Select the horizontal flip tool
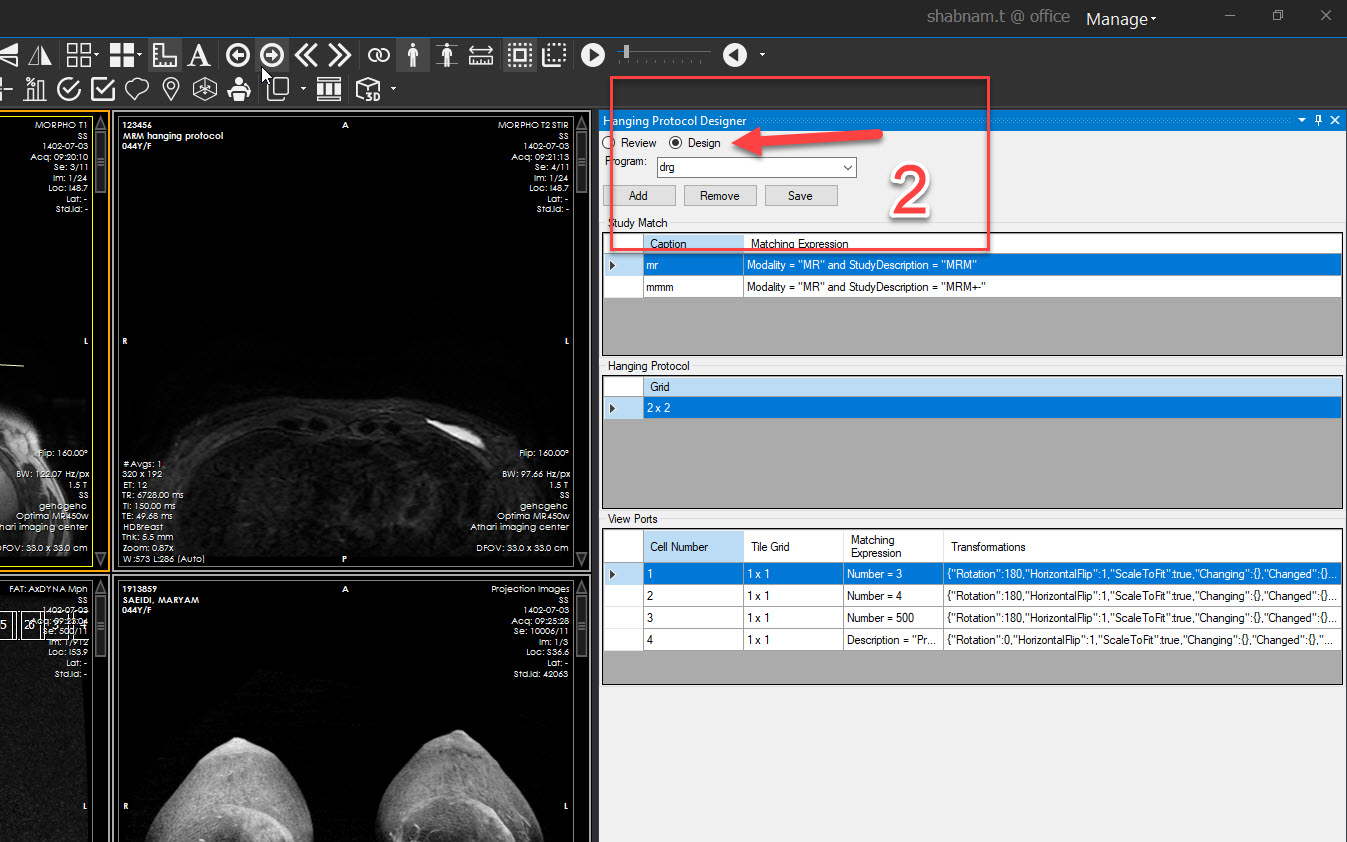This screenshot has height=842, width=1347. (x=40, y=55)
